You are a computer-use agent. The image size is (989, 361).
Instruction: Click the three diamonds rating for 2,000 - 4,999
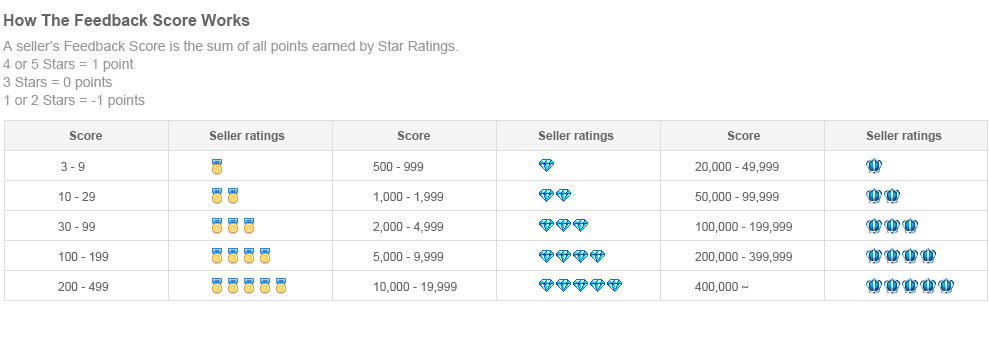563,225
